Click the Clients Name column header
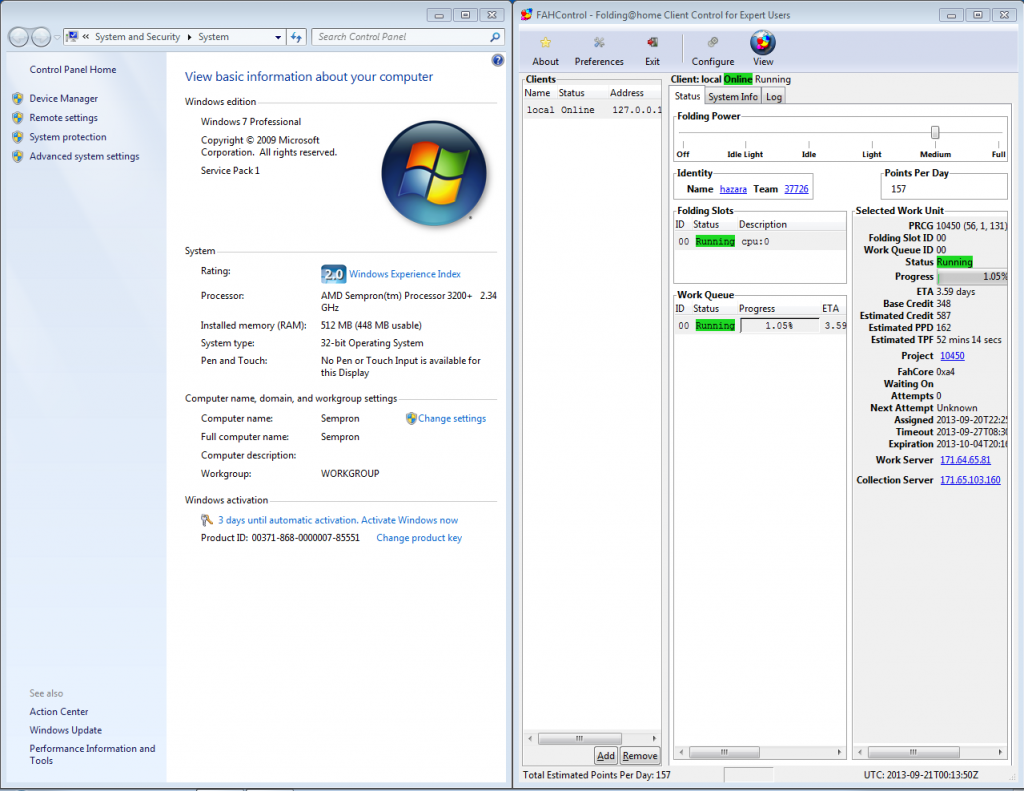The height and width of the screenshot is (791, 1024). tap(538, 93)
